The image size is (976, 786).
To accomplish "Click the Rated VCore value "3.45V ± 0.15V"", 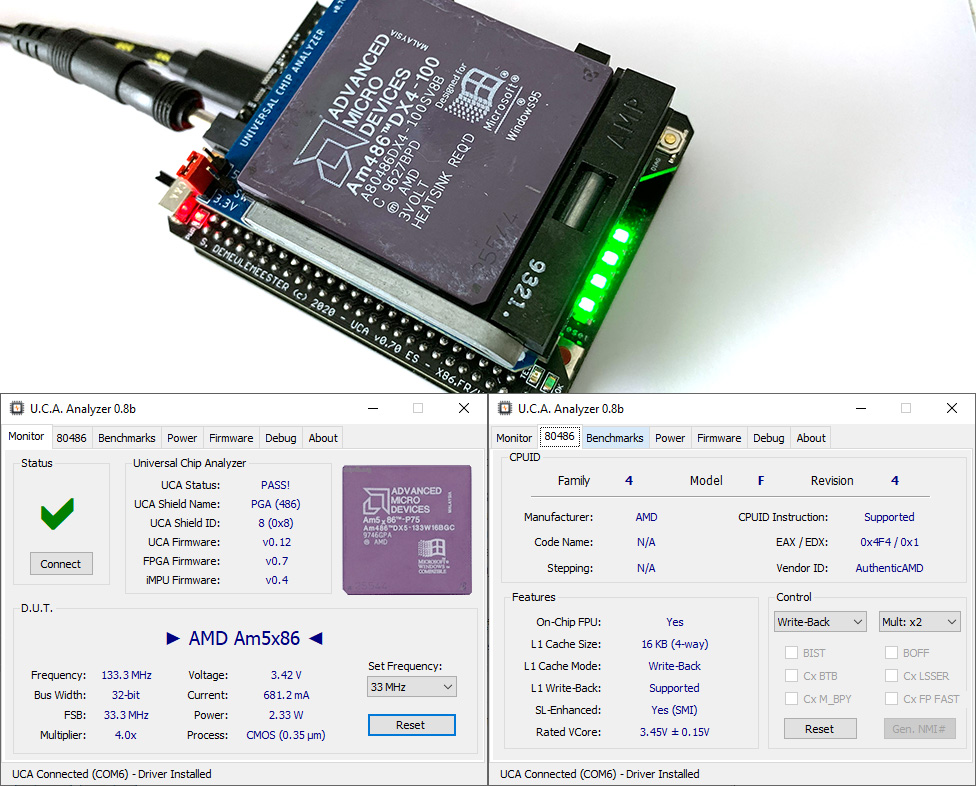I will [x=675, y=732].
